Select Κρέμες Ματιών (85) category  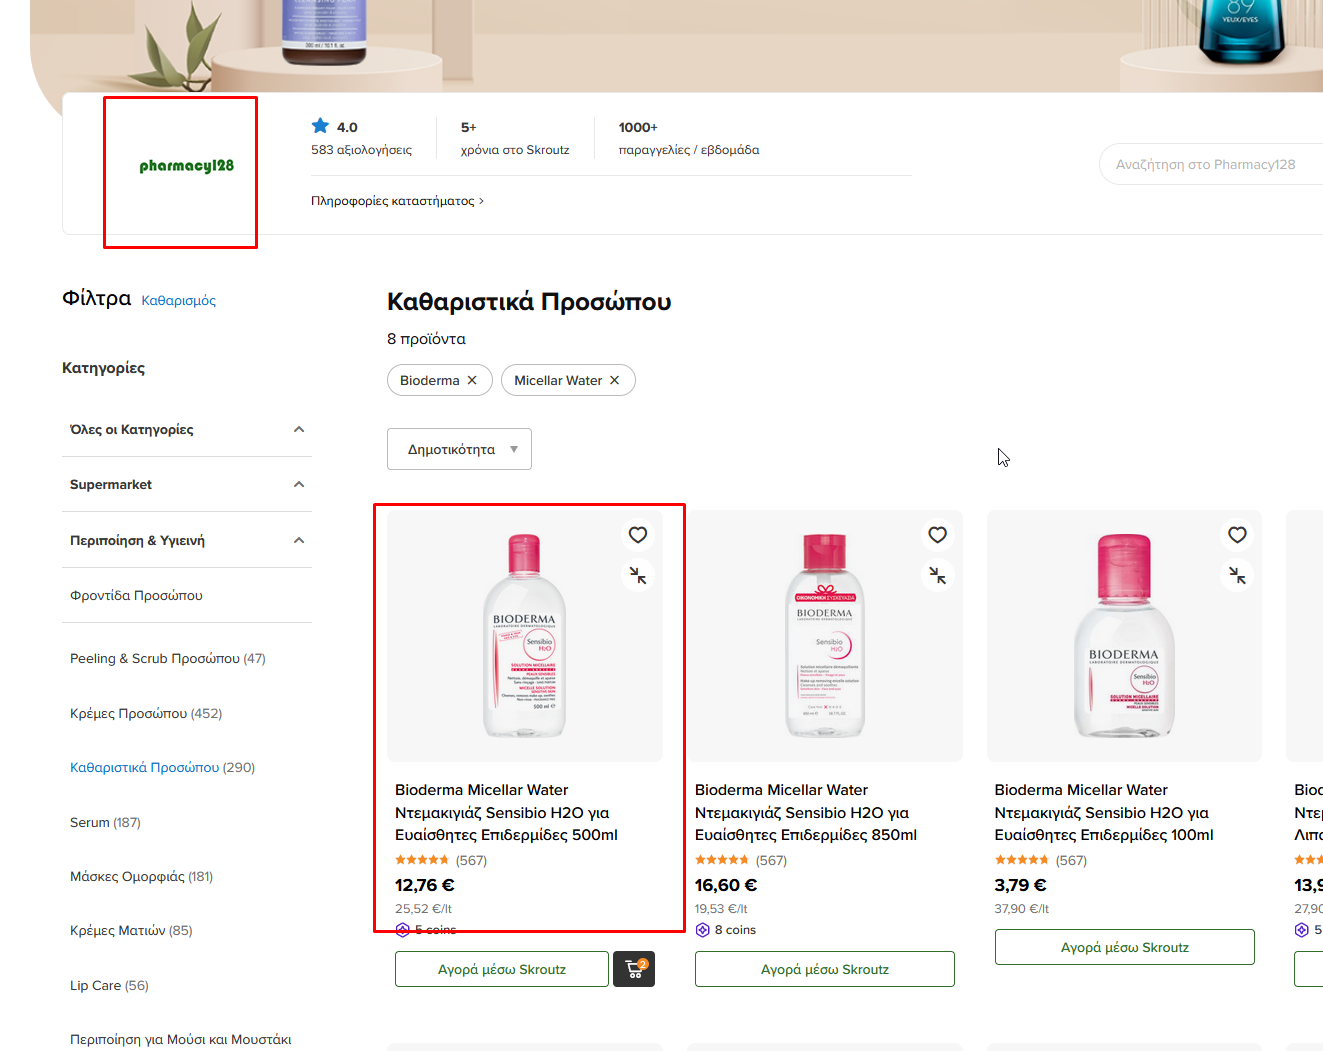tap(131, 930)
